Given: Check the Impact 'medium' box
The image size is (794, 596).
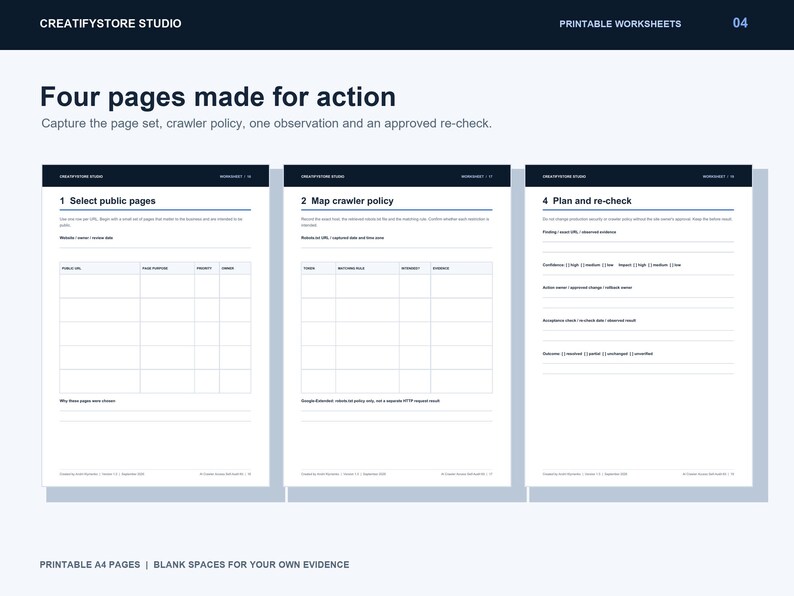Looking at the screenshot, I should pos(650,265).
